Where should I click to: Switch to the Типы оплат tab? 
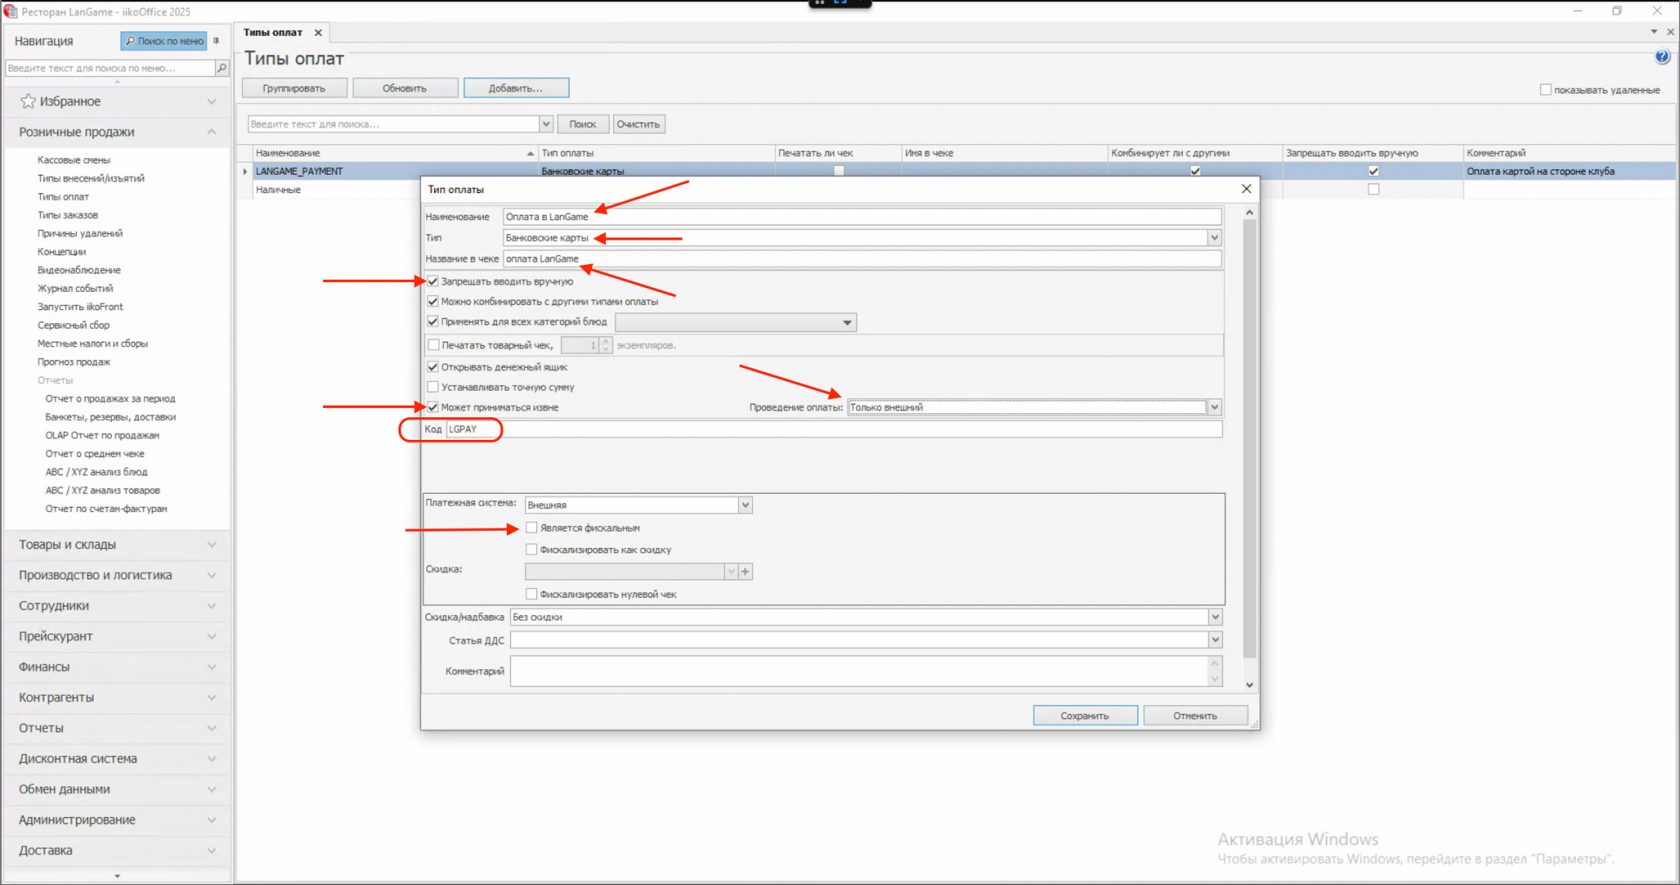[273, 33]
